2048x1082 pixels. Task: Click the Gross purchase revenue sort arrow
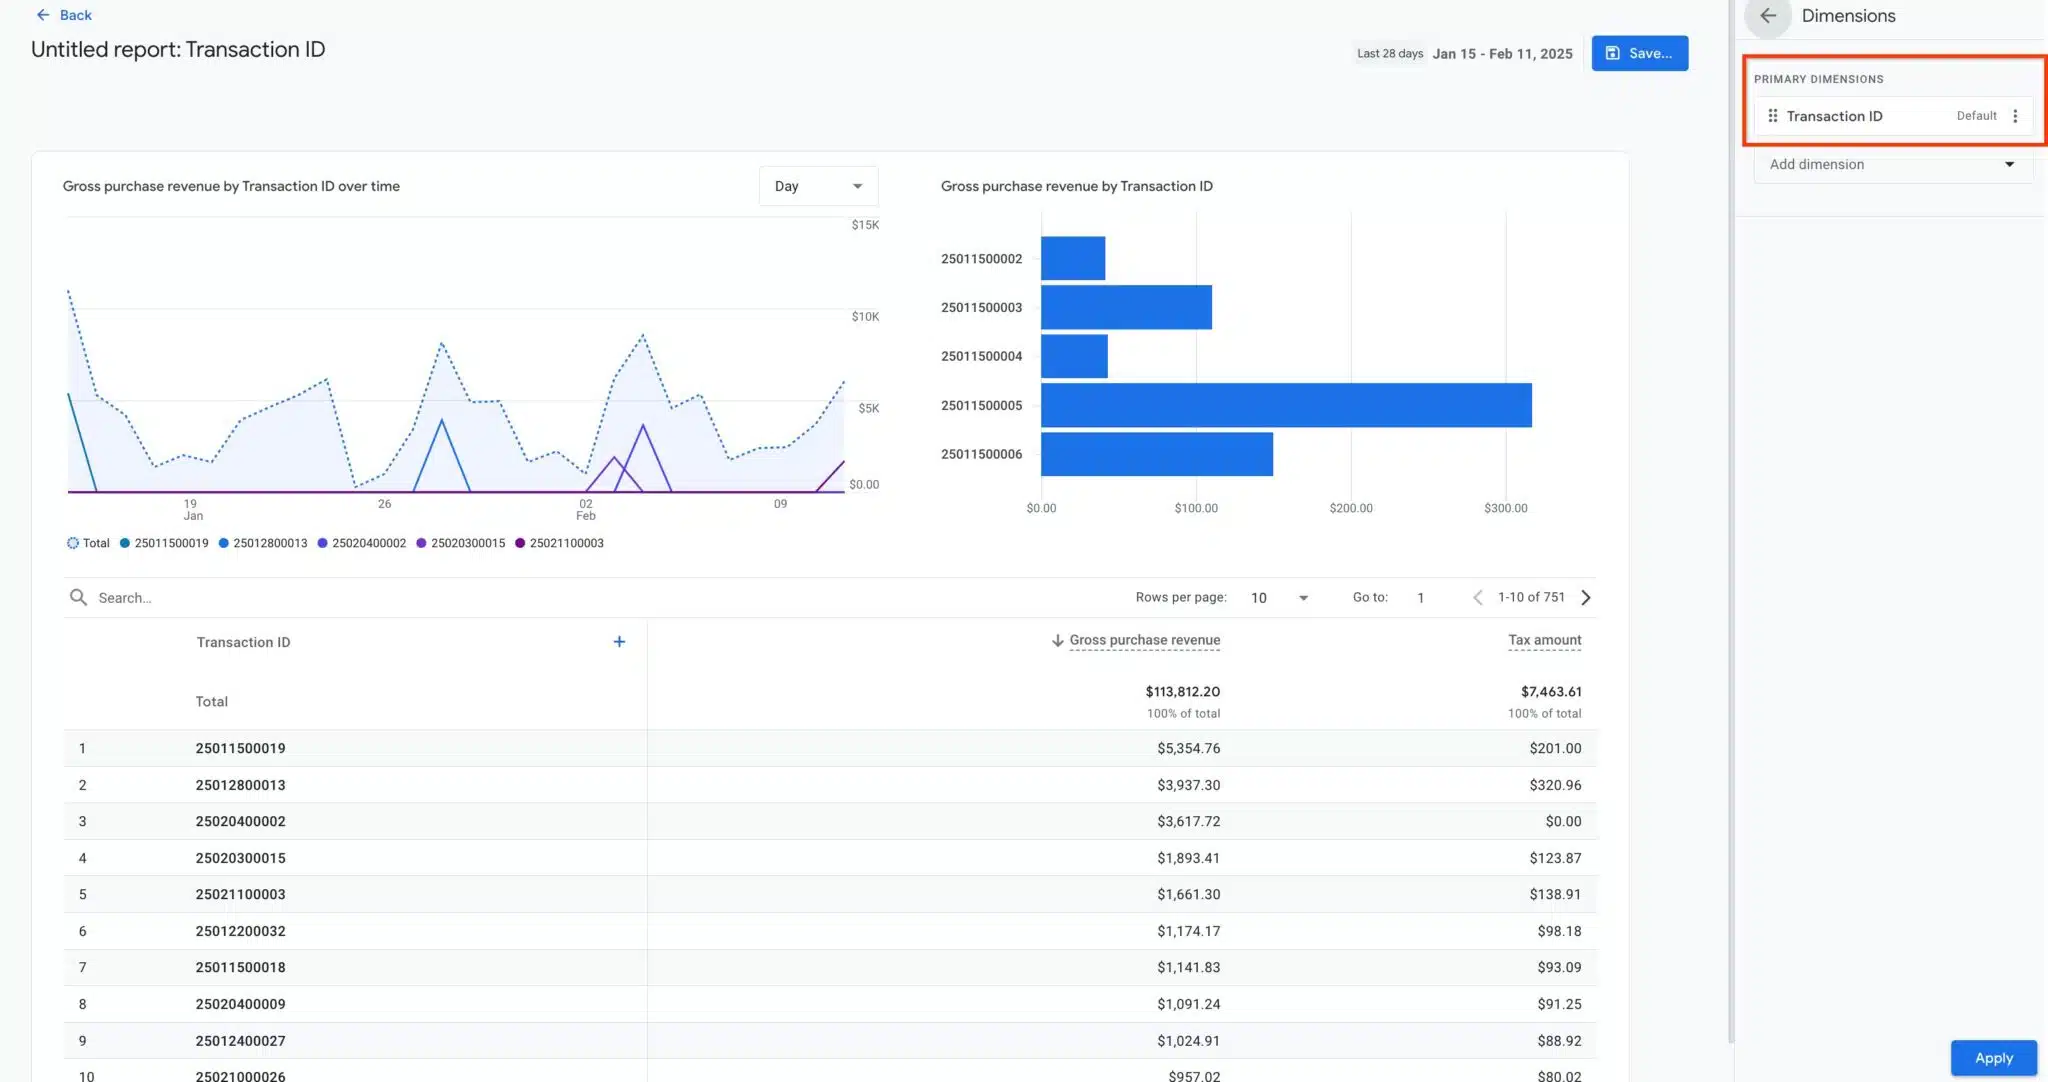click(x=1057, y=640)
